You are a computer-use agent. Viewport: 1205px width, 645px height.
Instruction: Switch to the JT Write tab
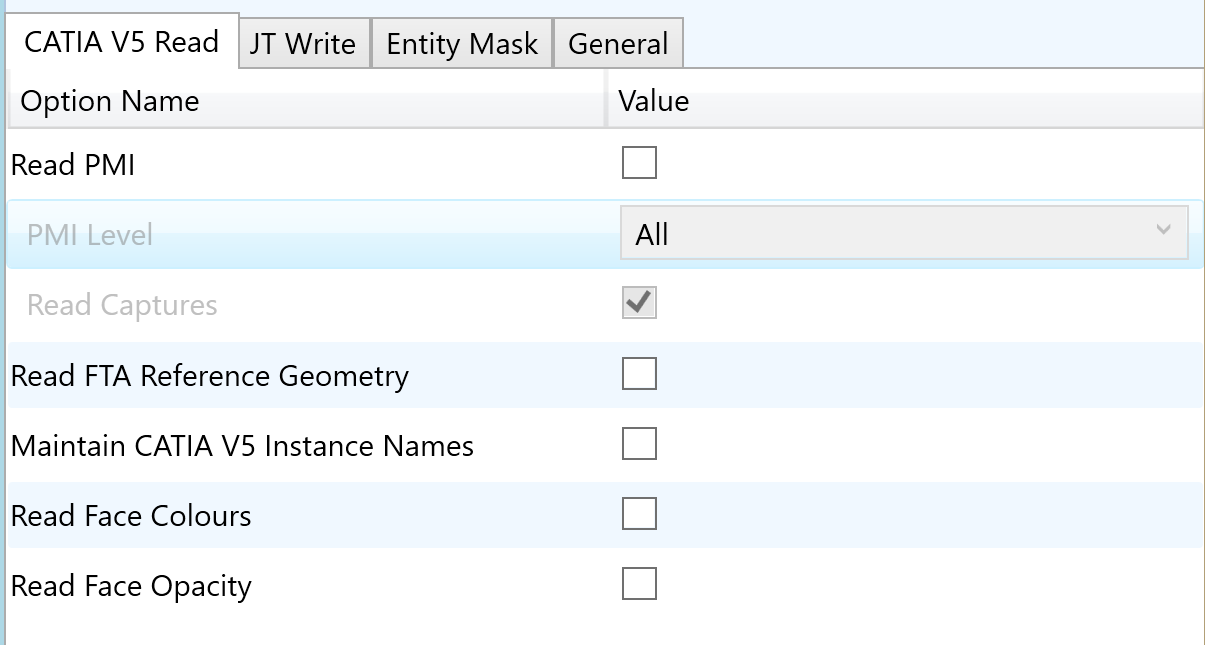point(305,44)
